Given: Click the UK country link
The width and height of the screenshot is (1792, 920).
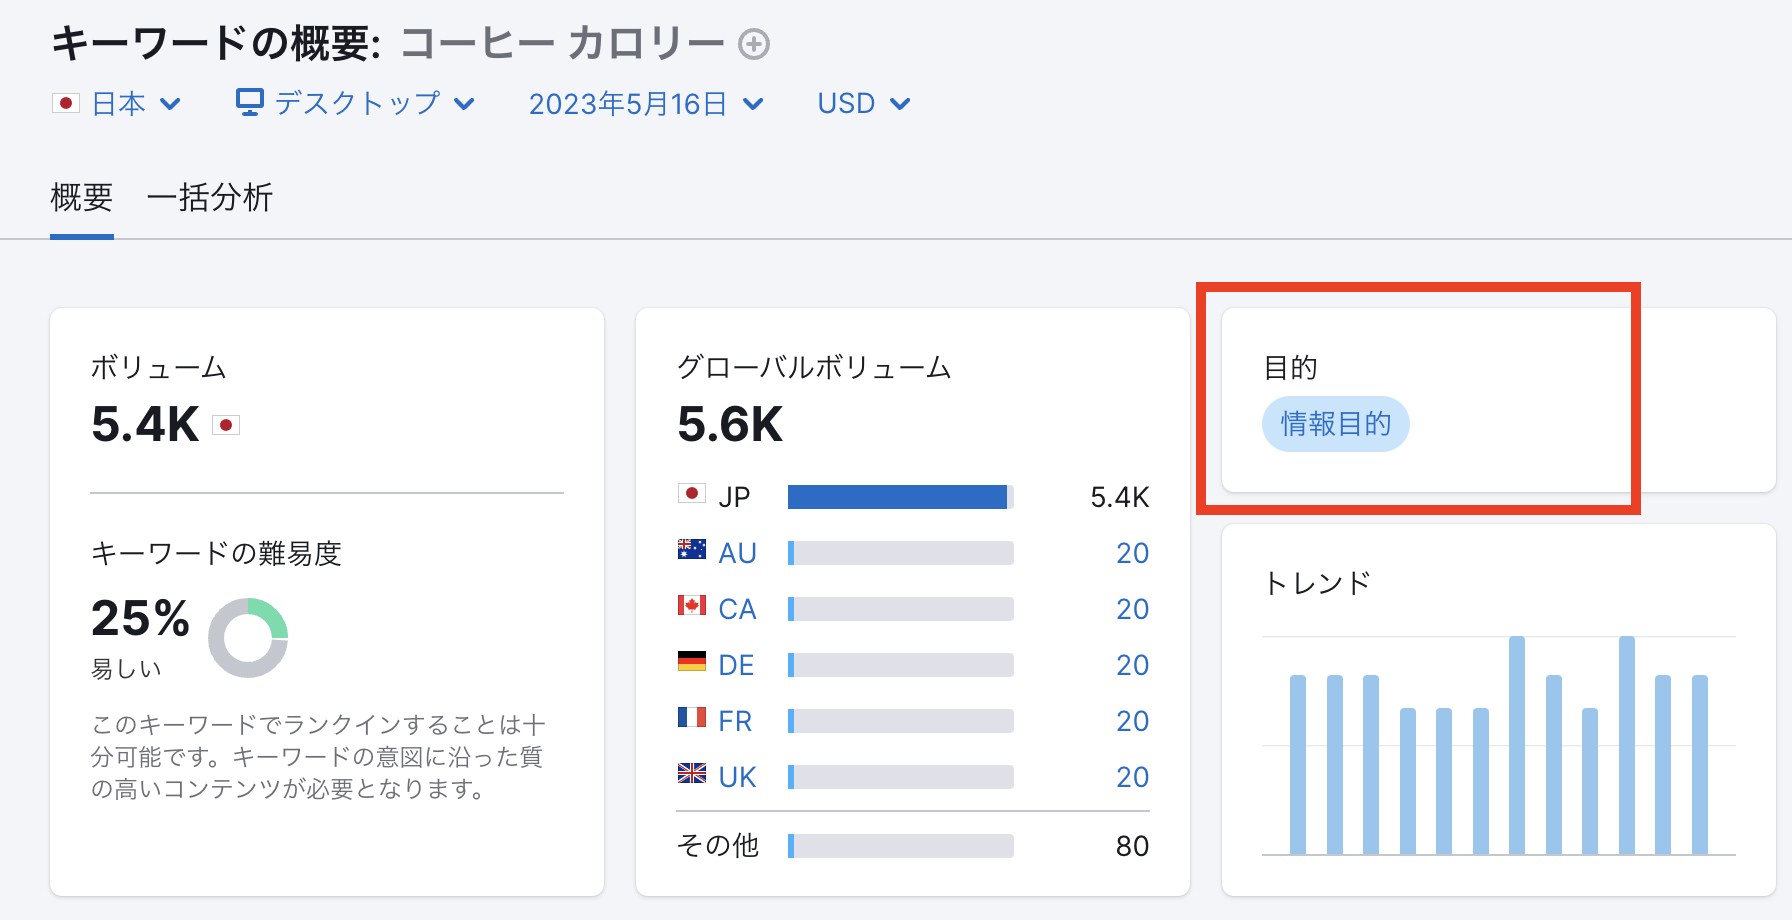Looking at the screenshot, I should point(737,777).
